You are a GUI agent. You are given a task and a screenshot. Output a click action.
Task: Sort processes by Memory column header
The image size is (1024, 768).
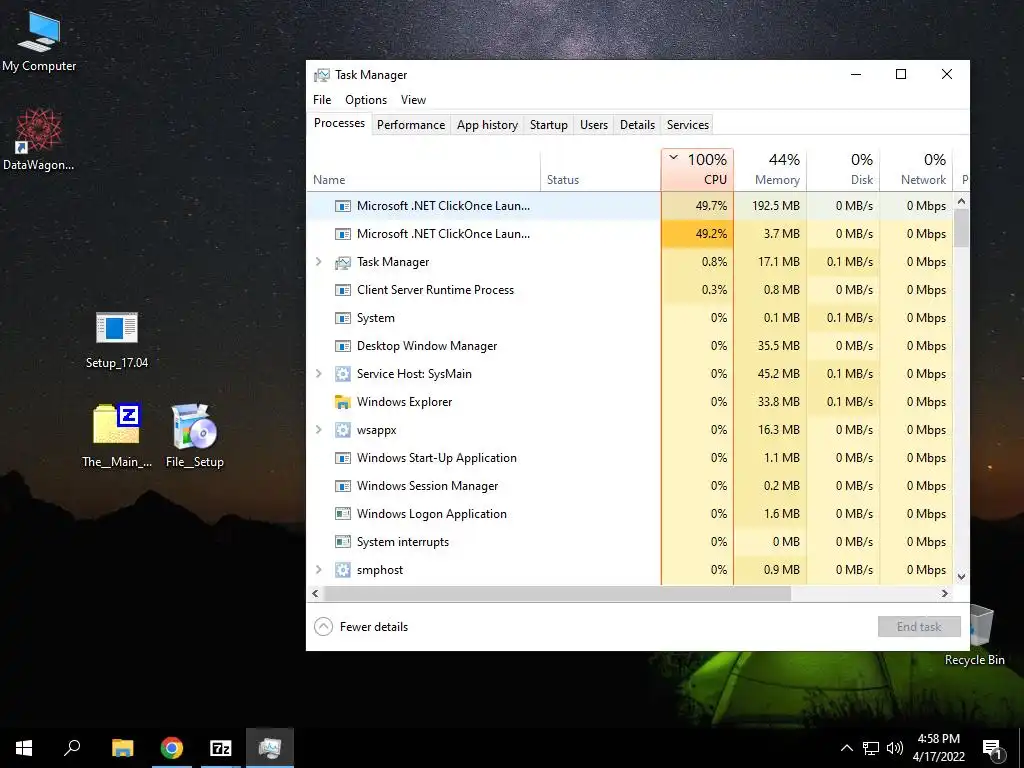click(771, 170)
